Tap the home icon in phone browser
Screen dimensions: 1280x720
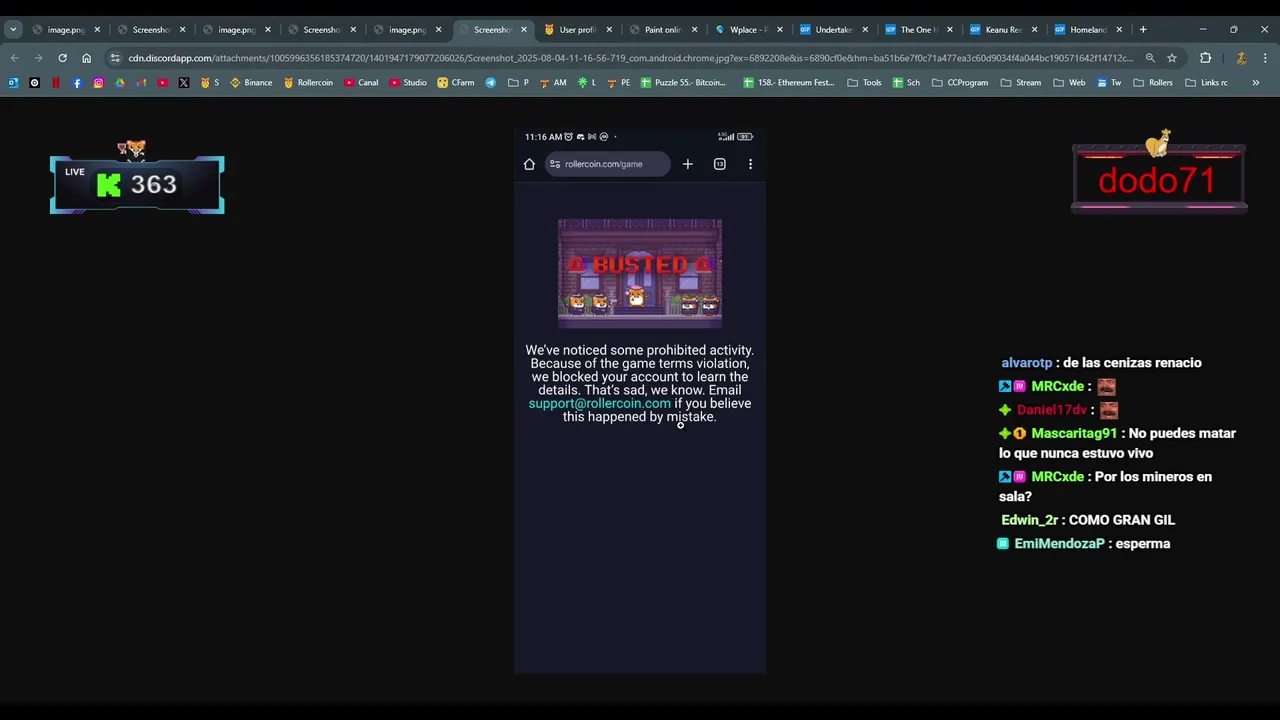529,164
